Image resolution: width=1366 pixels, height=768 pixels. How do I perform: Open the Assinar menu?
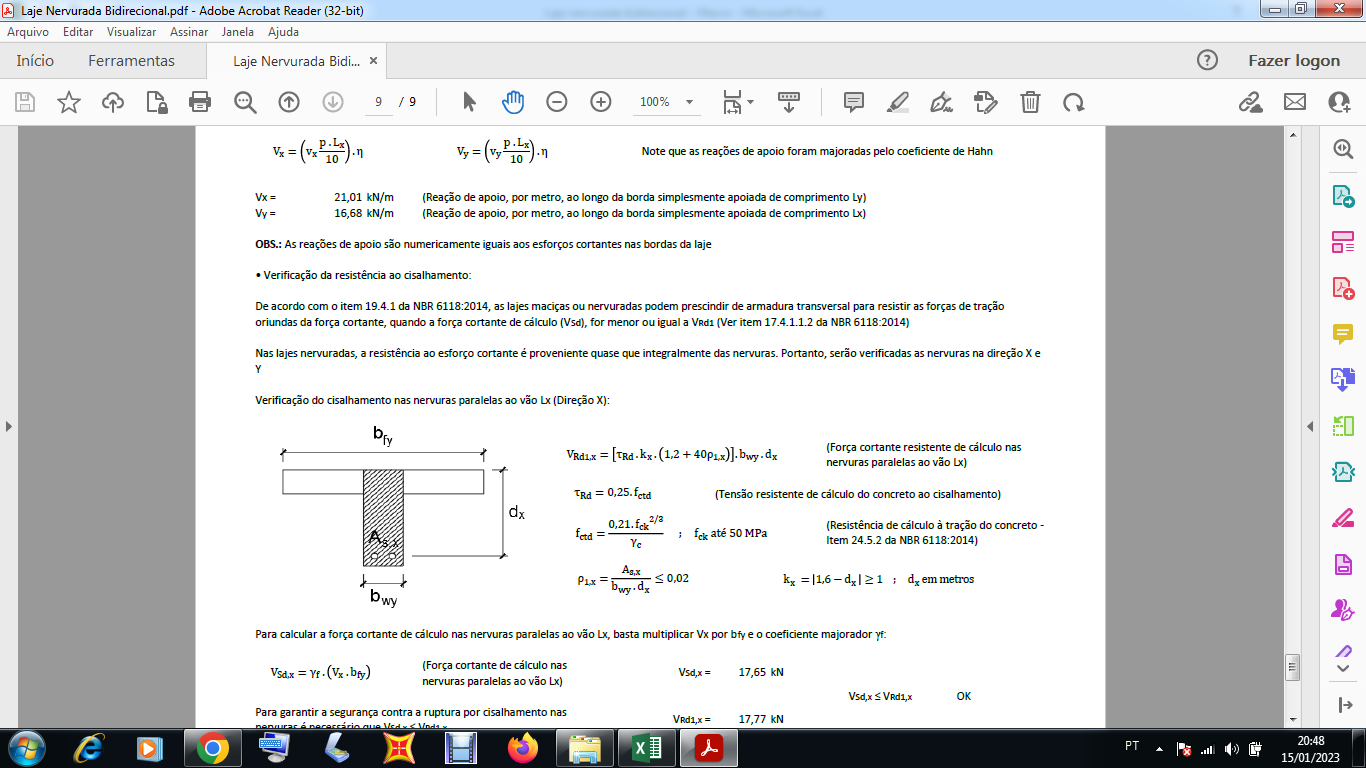pyautogui.click(x=189, y=32)
